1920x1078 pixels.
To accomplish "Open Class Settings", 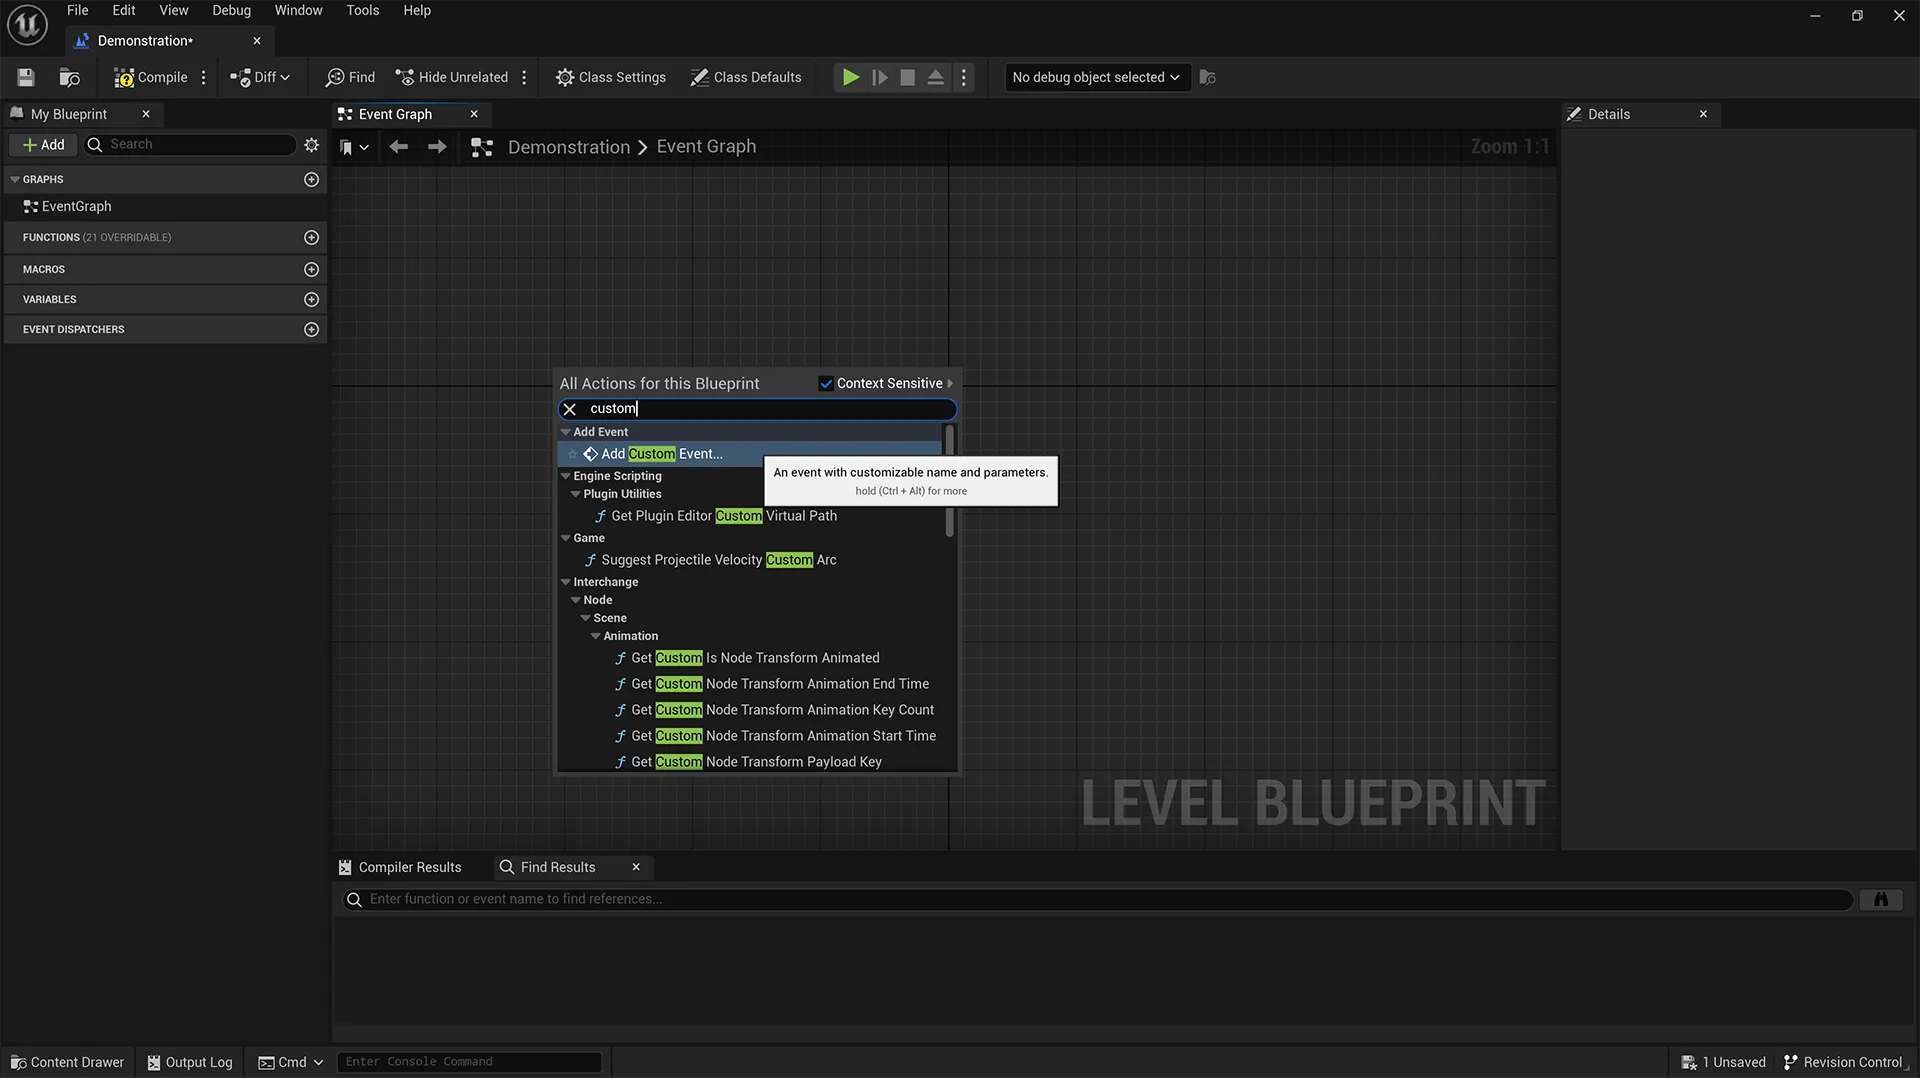I will pos(610,77).
